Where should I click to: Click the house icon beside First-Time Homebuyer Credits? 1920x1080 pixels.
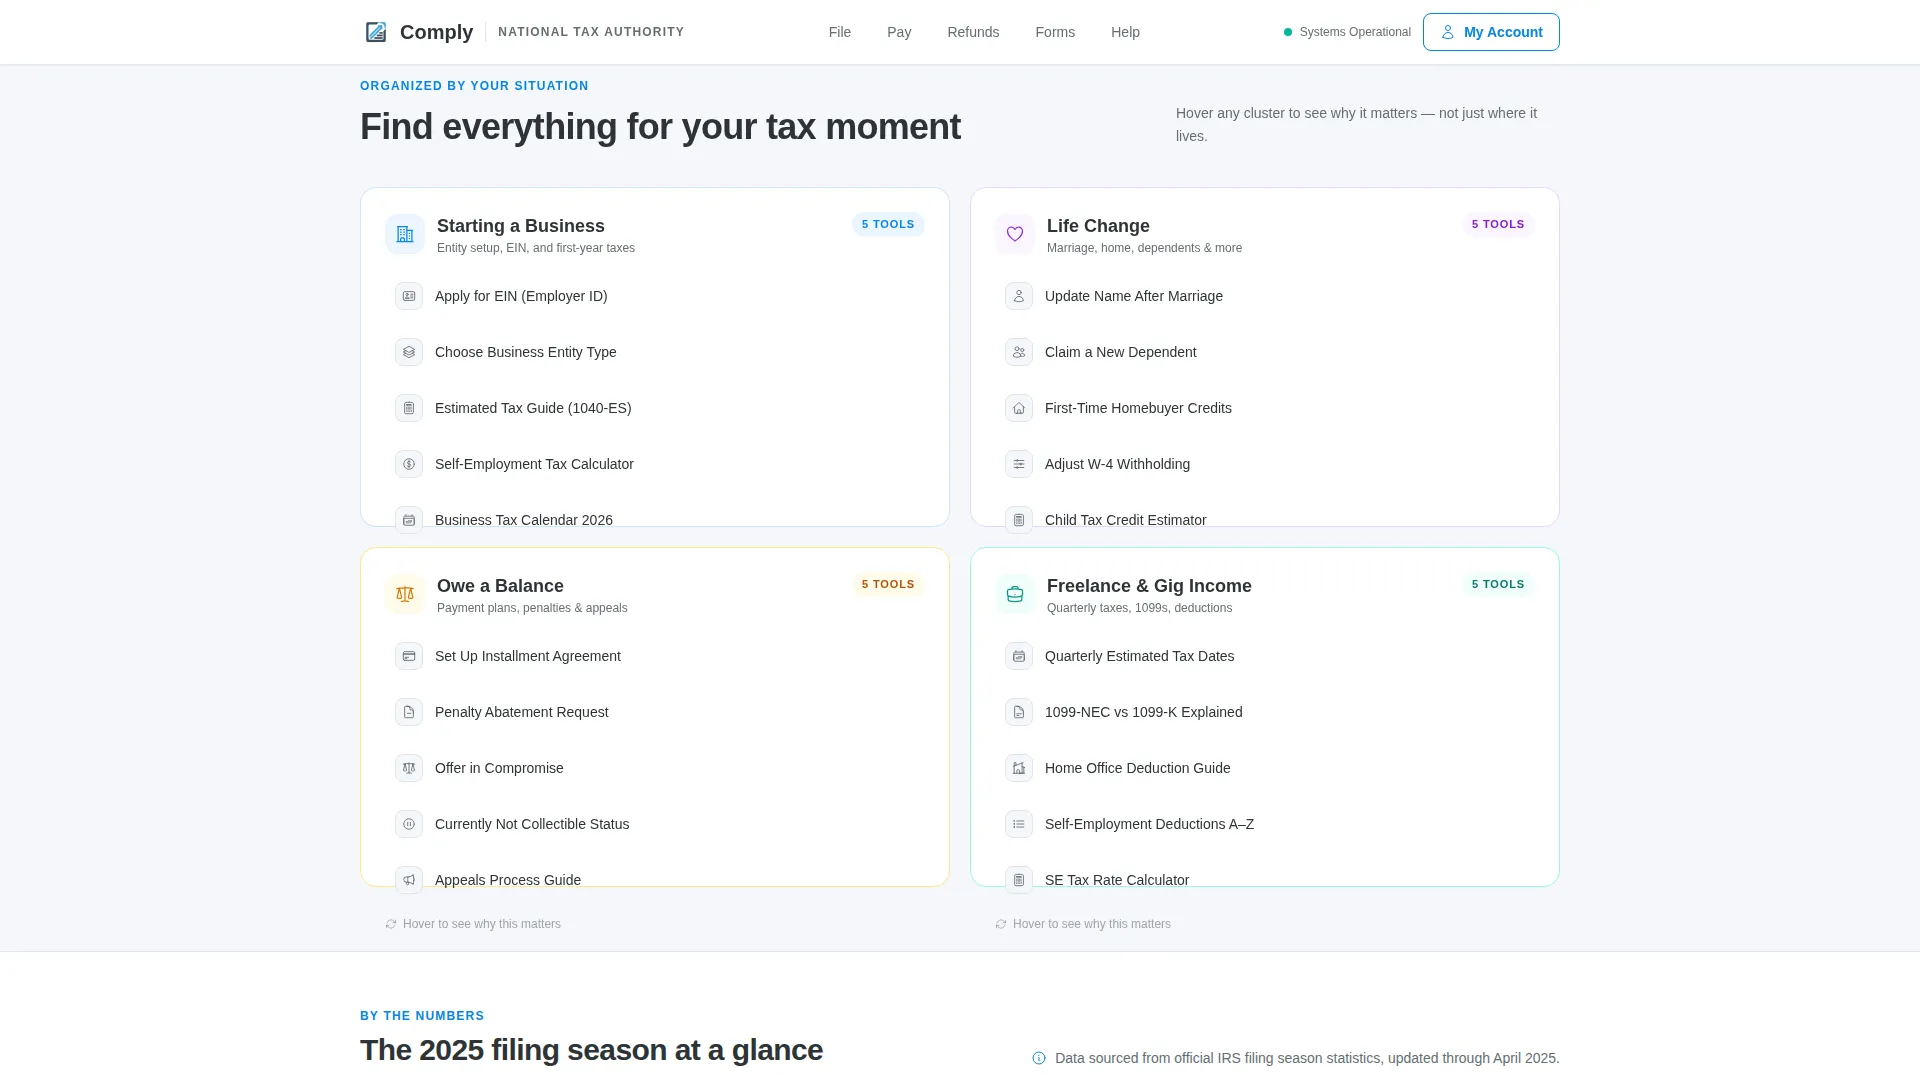point(1019,408)
